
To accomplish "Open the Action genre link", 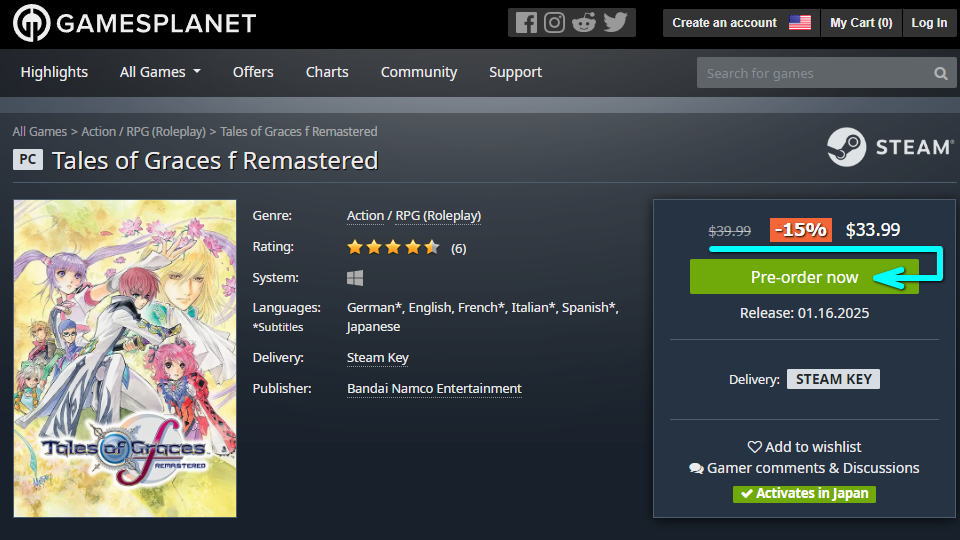I will [366, 216].
